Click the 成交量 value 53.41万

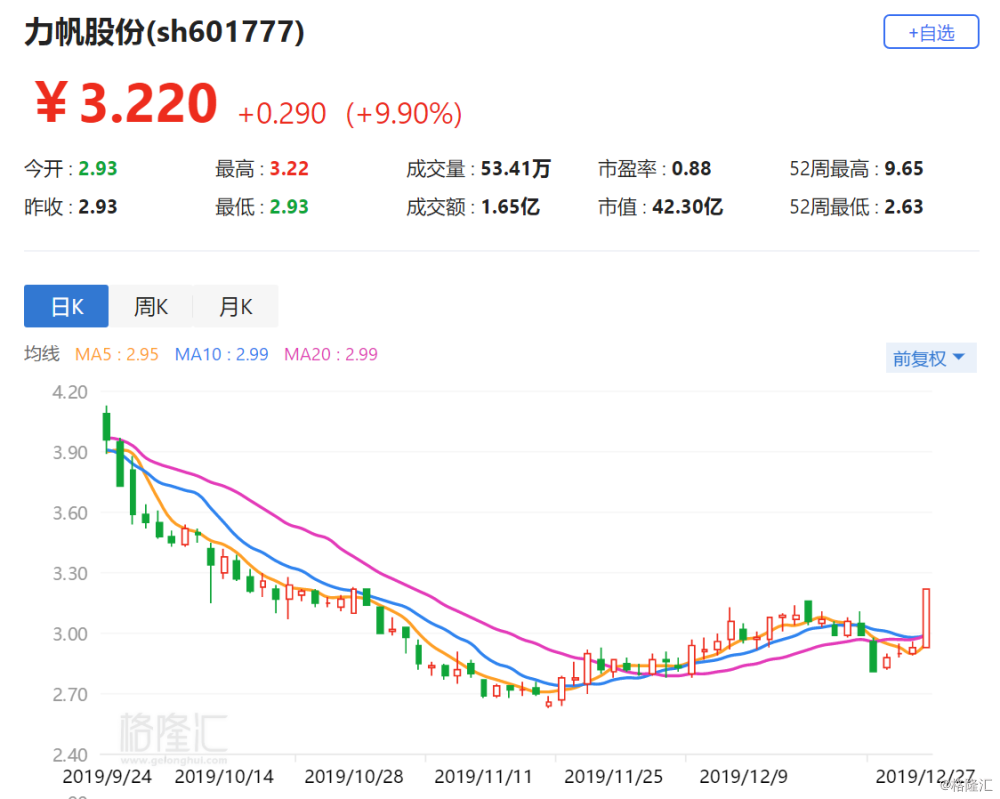(x=515, y=168)
